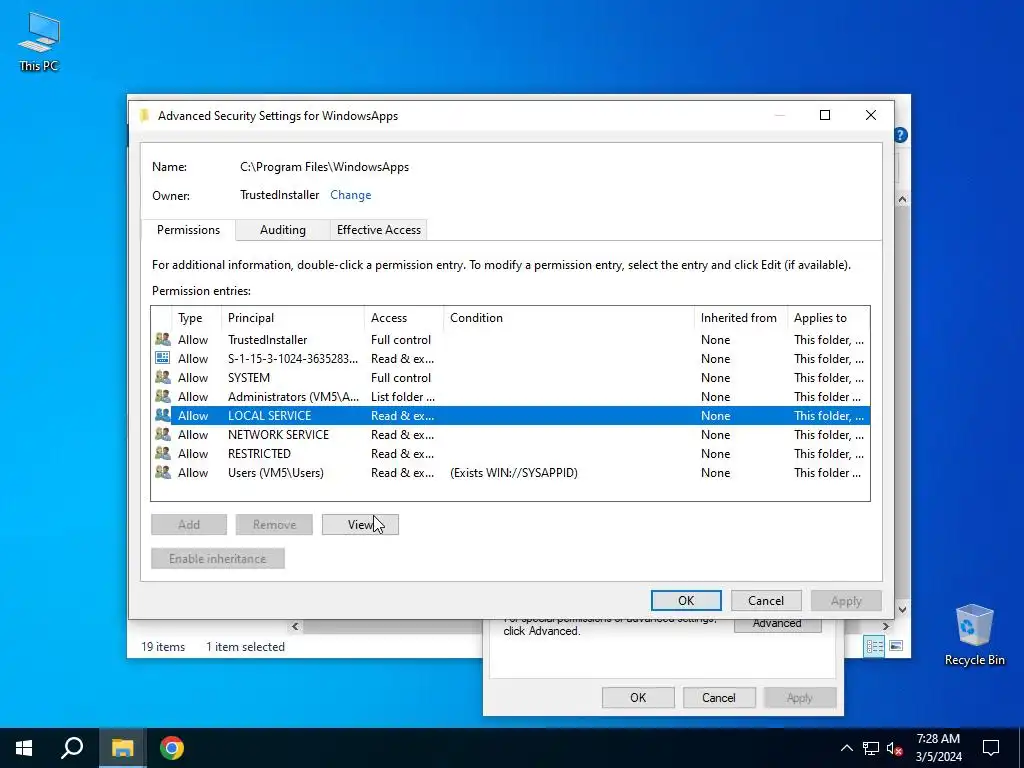Open File Explorer from the taskbar
Image resolution: width=1024 pixels, height=768 pixels.
pos(122,748)
